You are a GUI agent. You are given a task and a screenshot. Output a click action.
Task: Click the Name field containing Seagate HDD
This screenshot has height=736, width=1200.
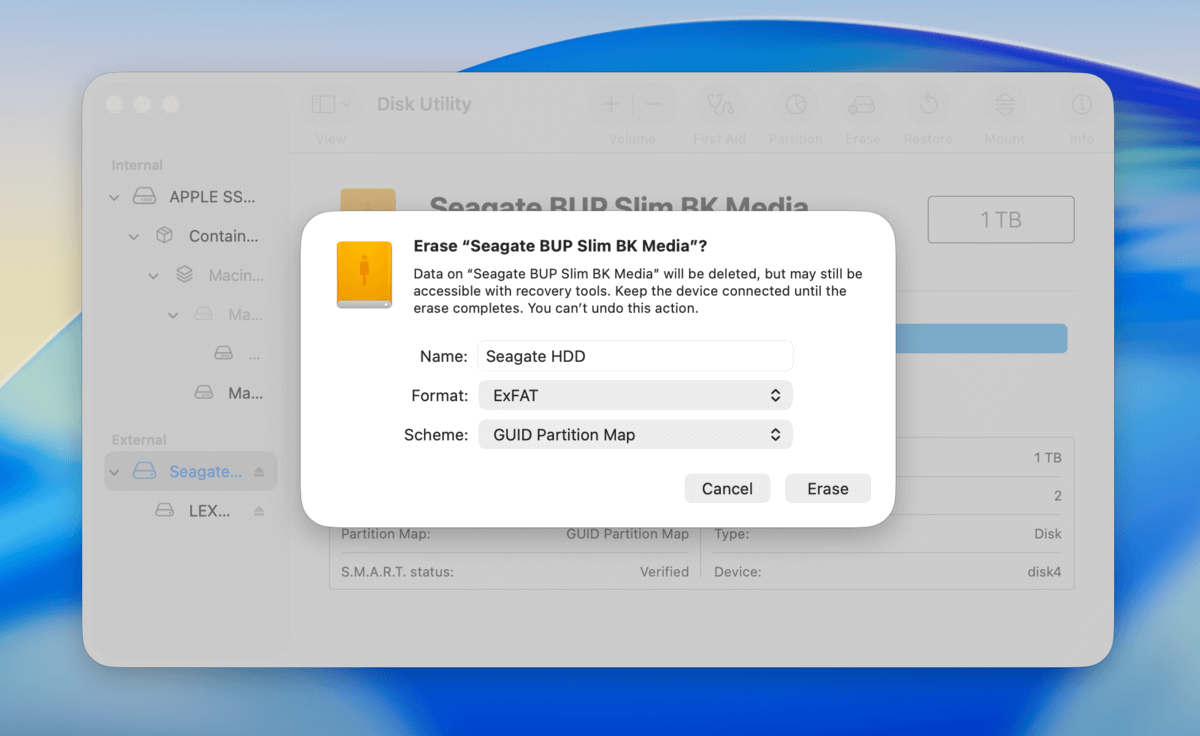coord(635,356)
